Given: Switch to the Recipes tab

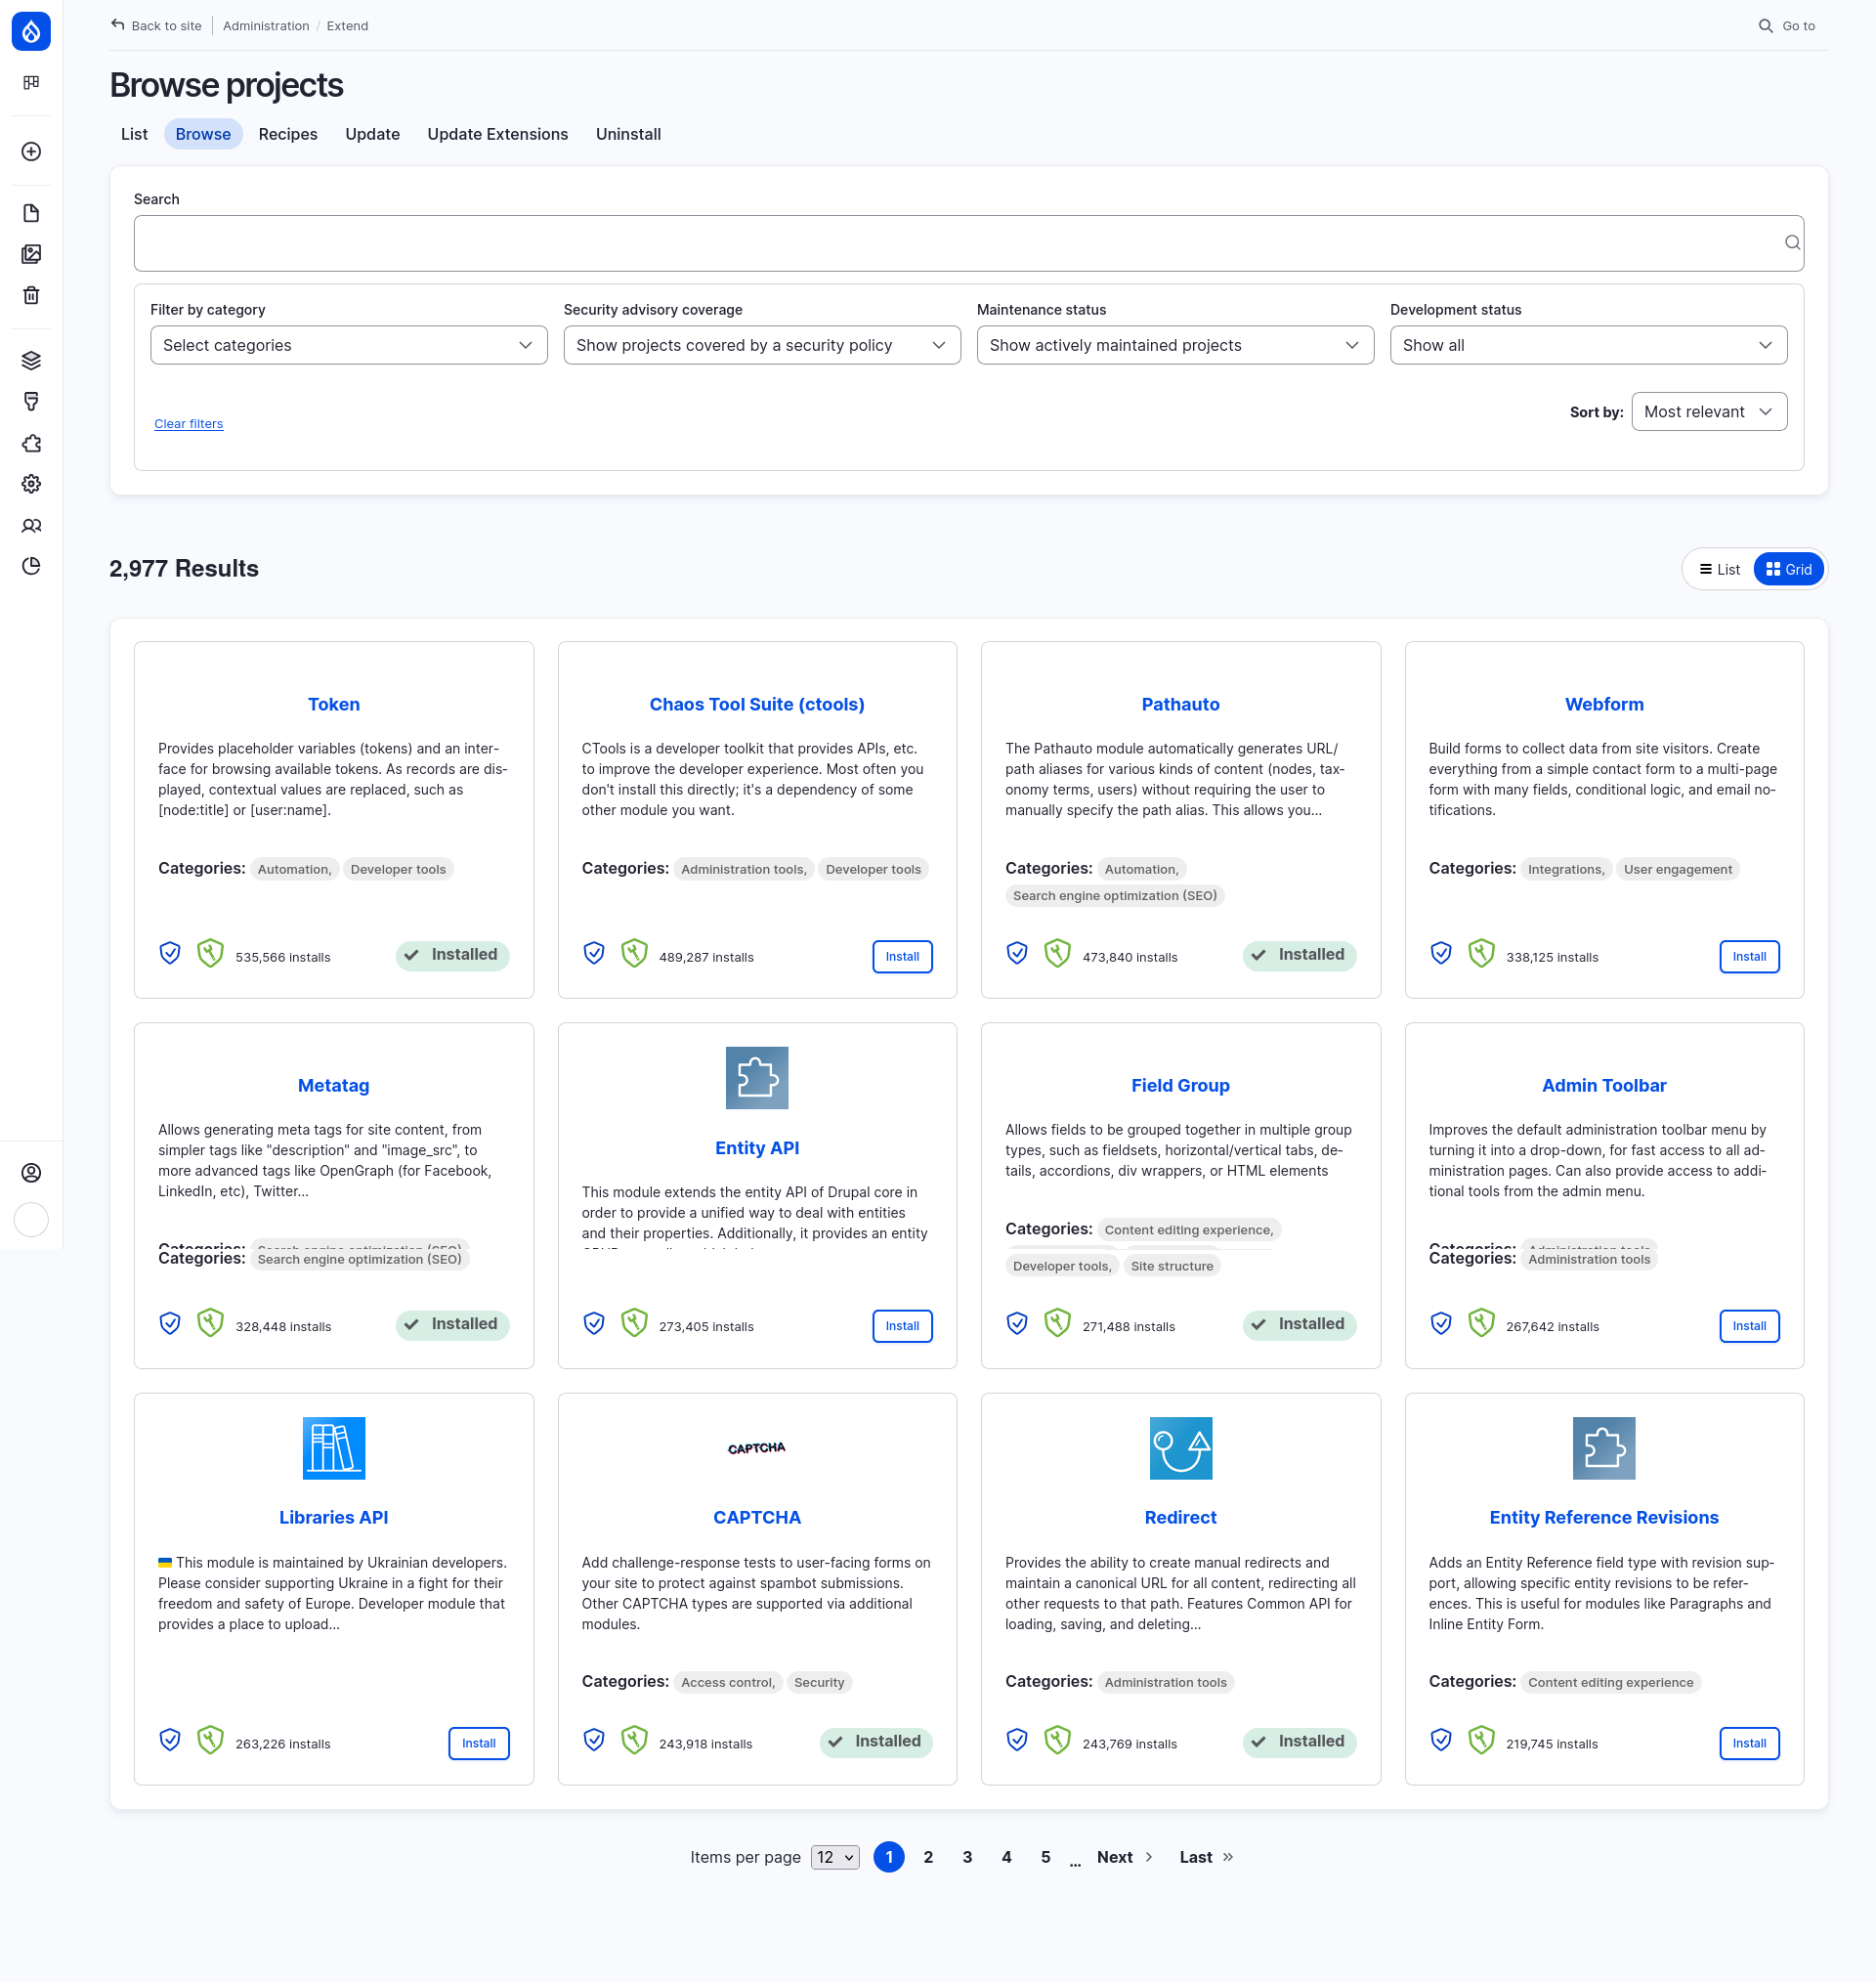Looking at the screenshot, I should pos(288,133).
